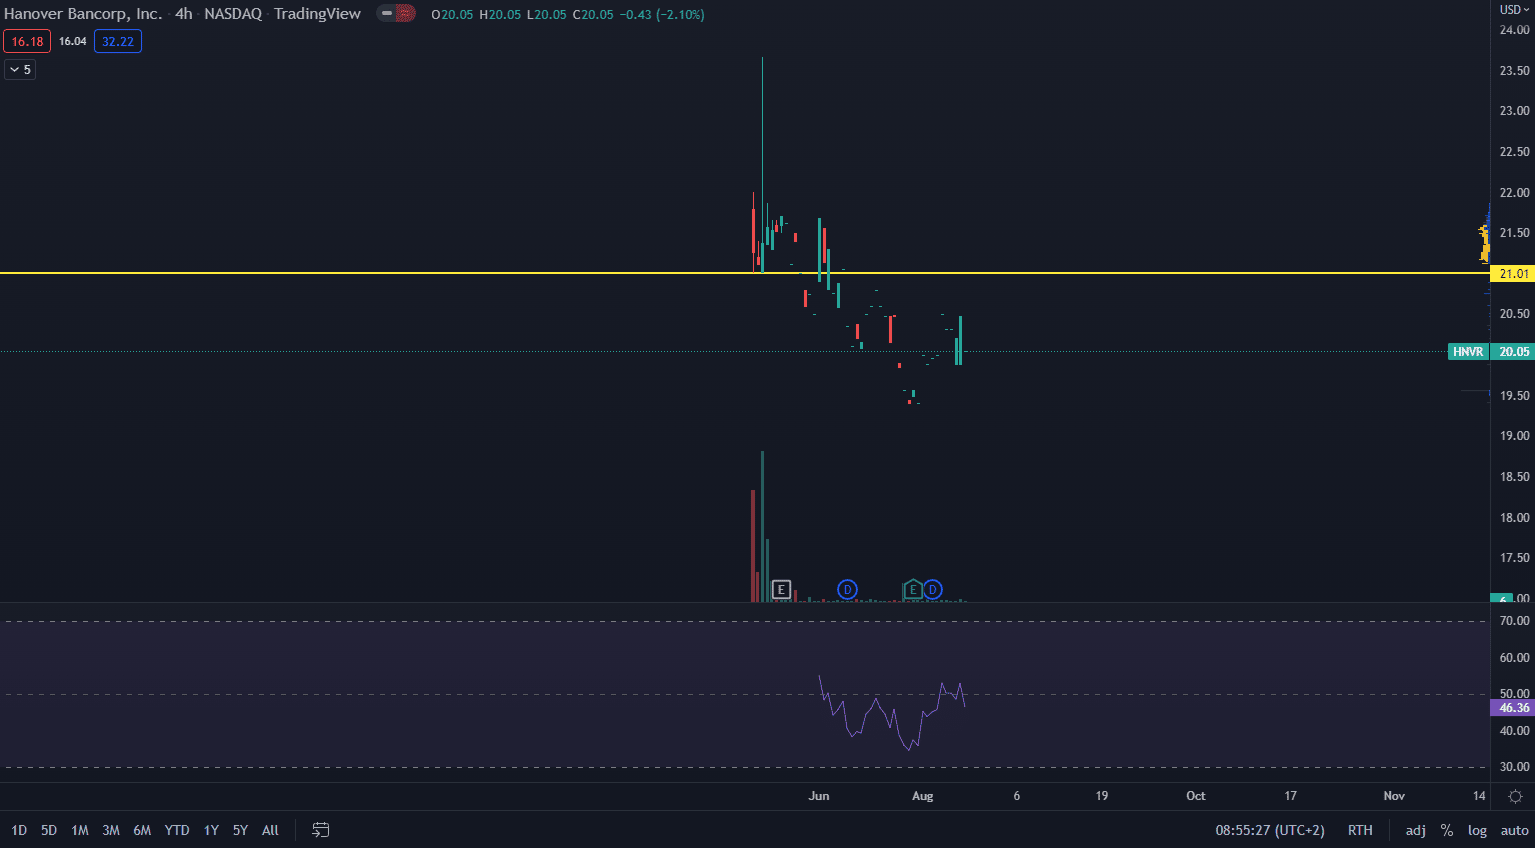This screenshot has width=1535, height=848.
Task: Select the 1M time range
Action: coord(80,830)
